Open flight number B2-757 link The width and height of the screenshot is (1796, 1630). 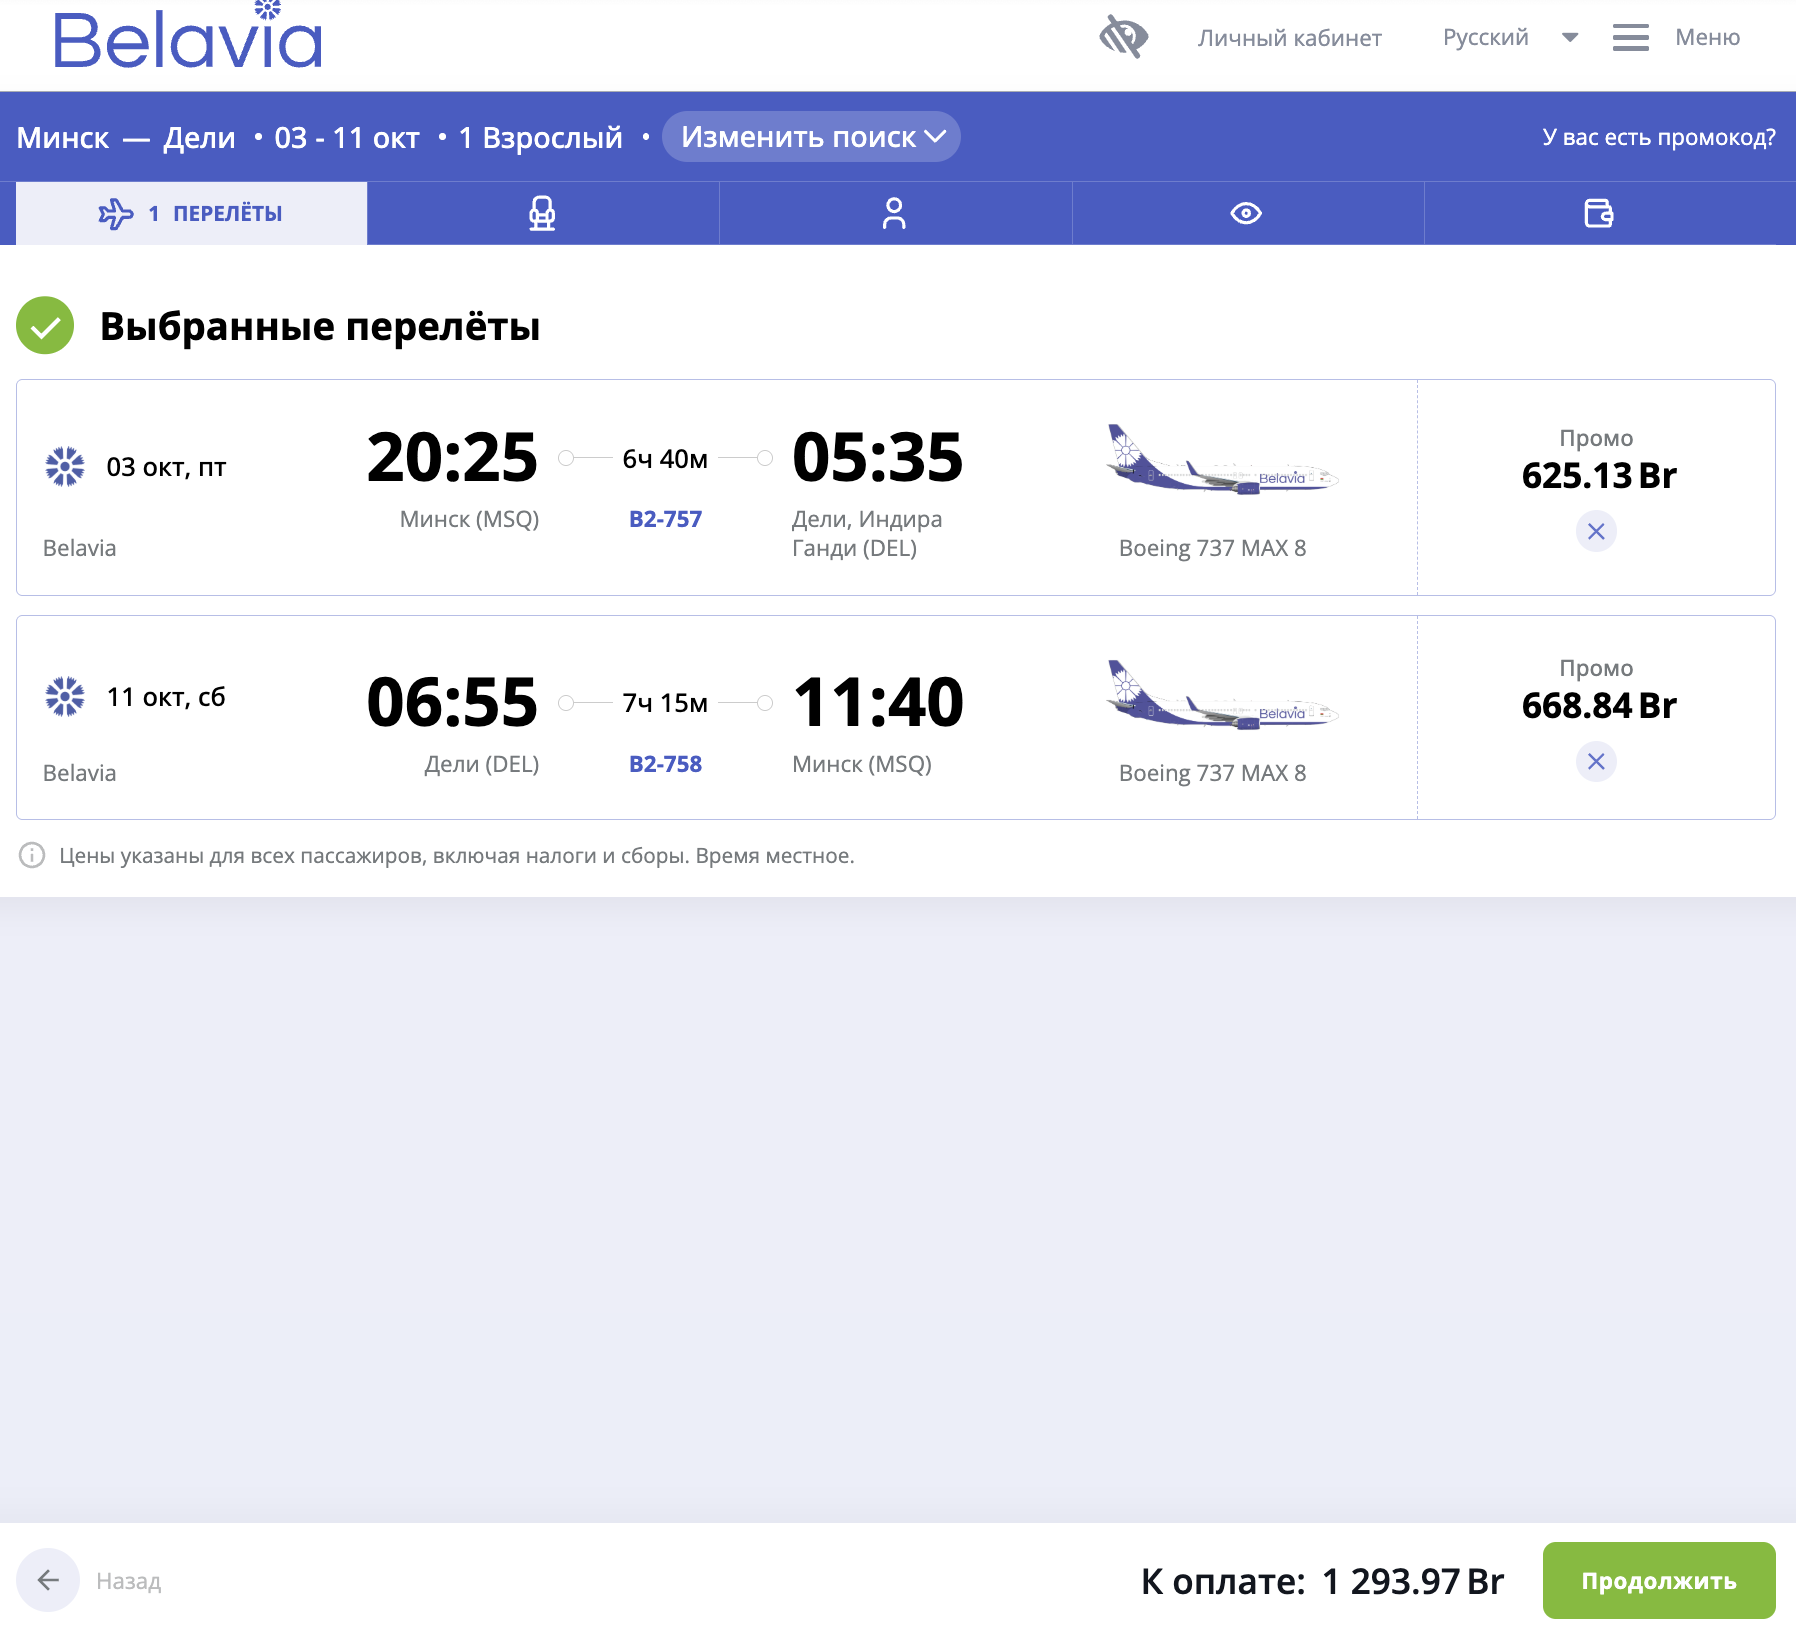click(665, 519)
